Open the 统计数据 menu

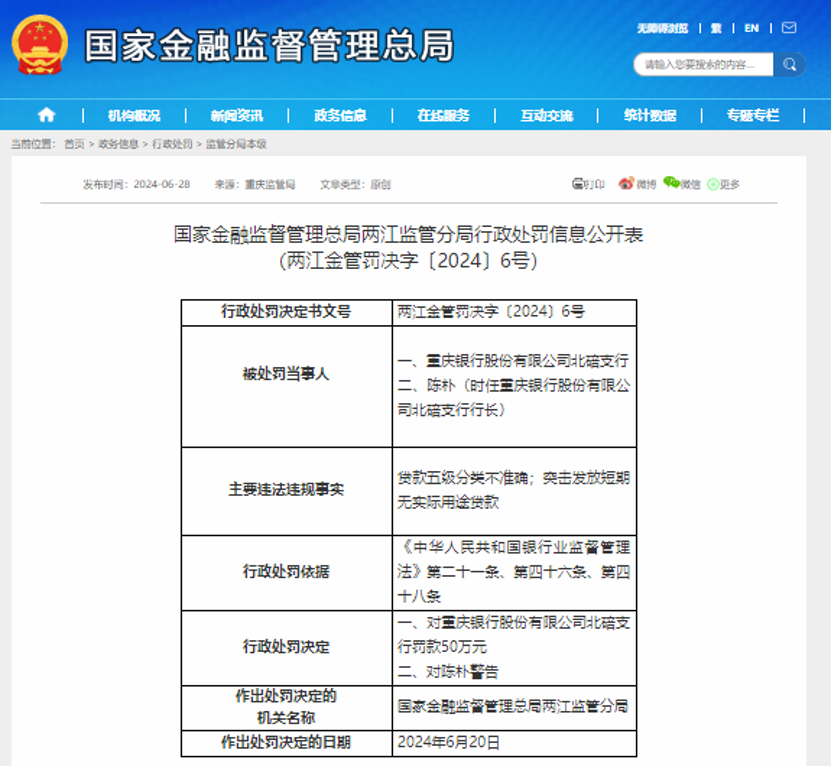650,116
